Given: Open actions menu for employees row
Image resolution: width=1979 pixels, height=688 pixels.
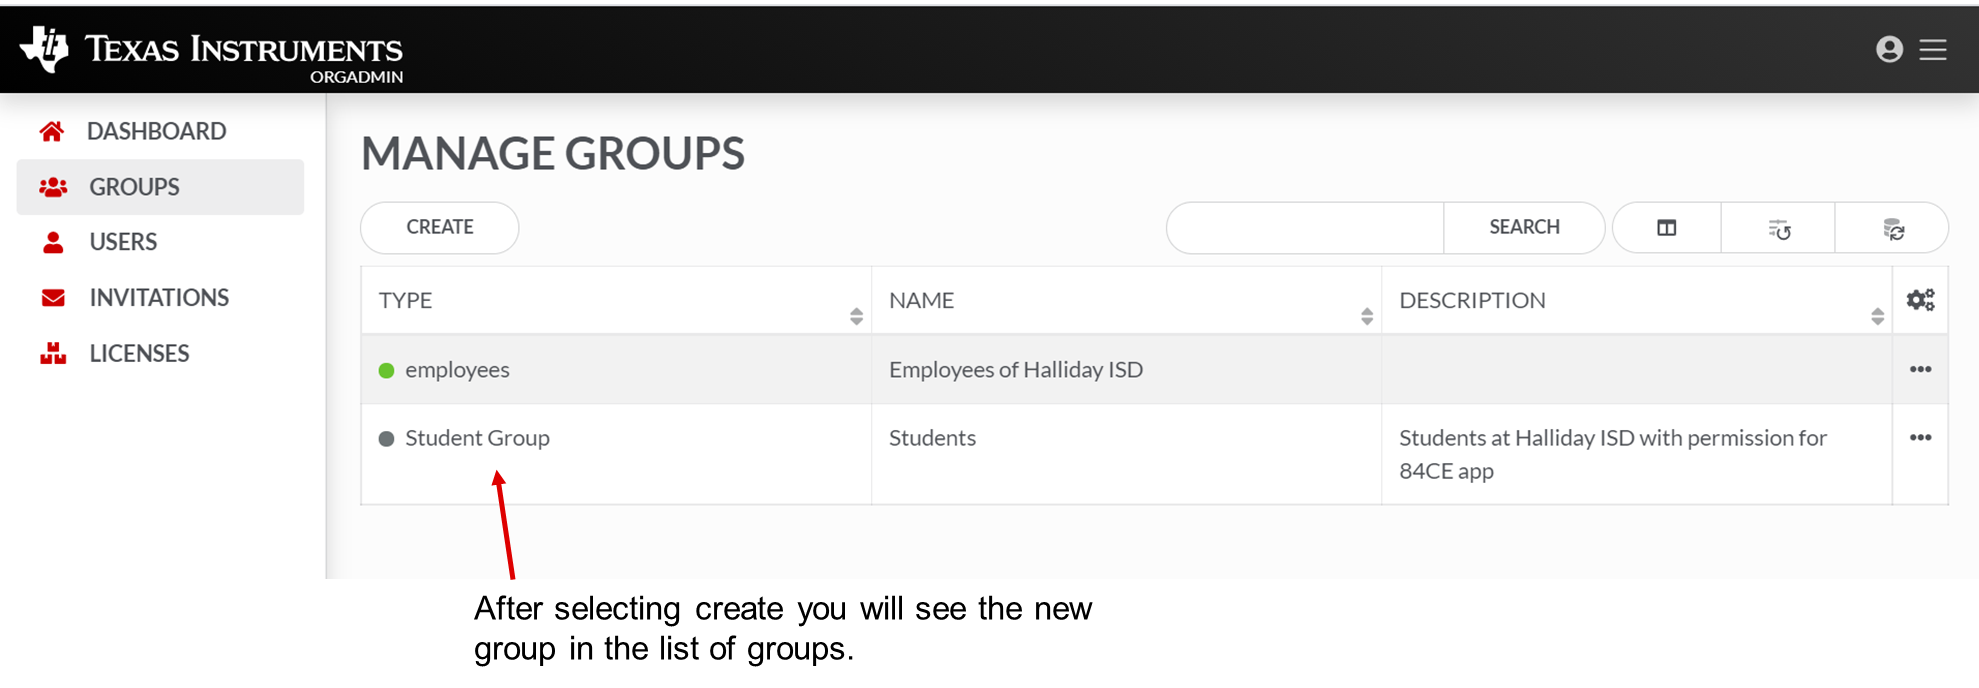Looking at the screenshot, I should coord(1920,369).
